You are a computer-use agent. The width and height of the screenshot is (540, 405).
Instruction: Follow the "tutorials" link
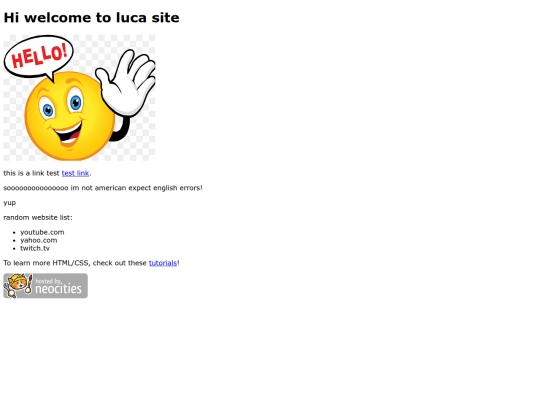(163, 263)
